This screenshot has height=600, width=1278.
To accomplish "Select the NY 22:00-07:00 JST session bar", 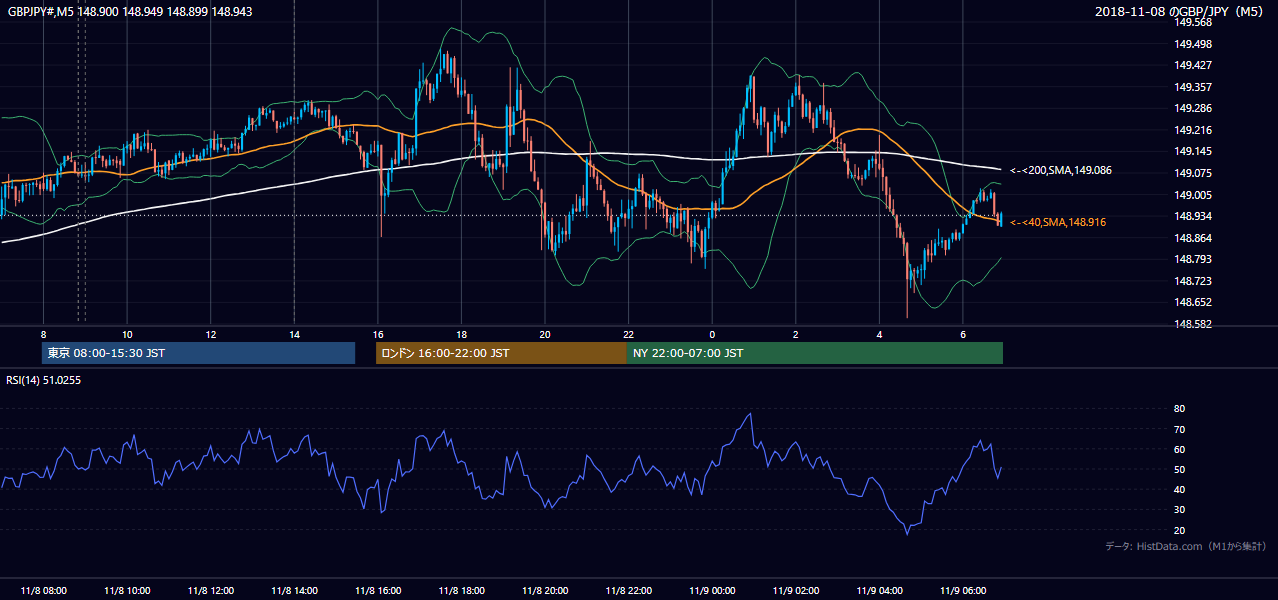I will 815,353.
